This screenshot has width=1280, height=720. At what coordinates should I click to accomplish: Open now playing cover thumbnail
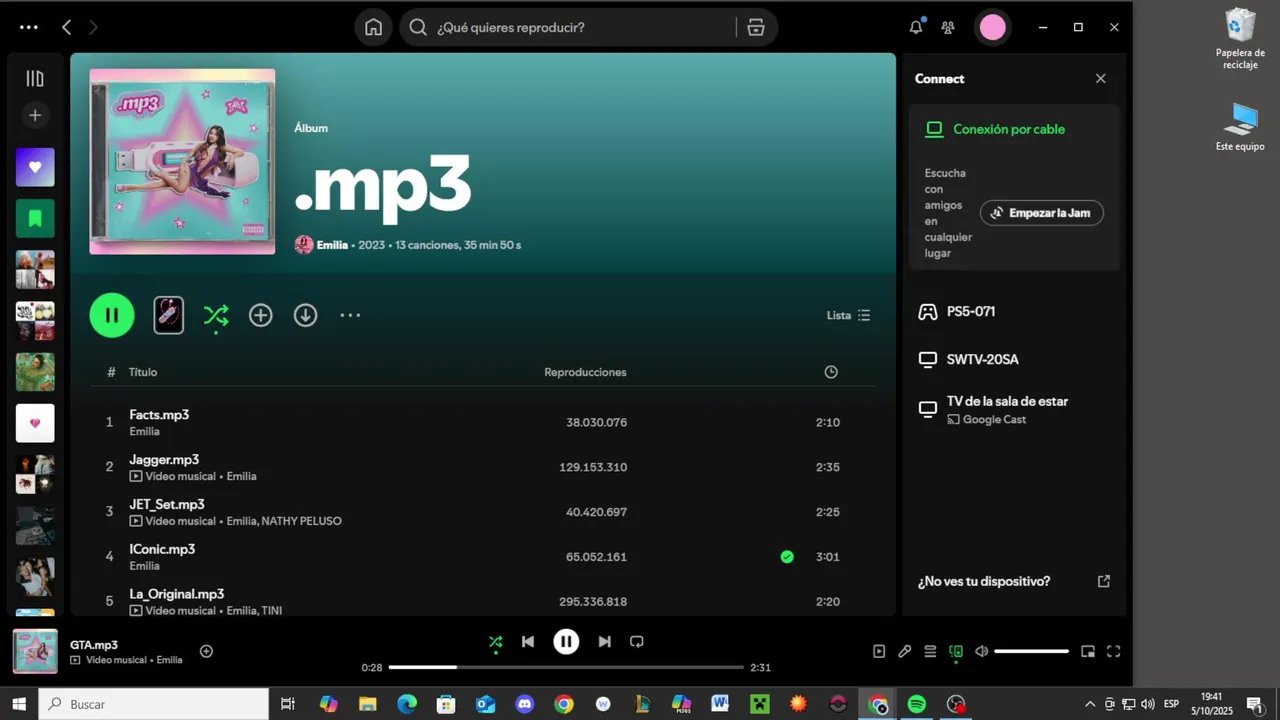coord(35,651)
